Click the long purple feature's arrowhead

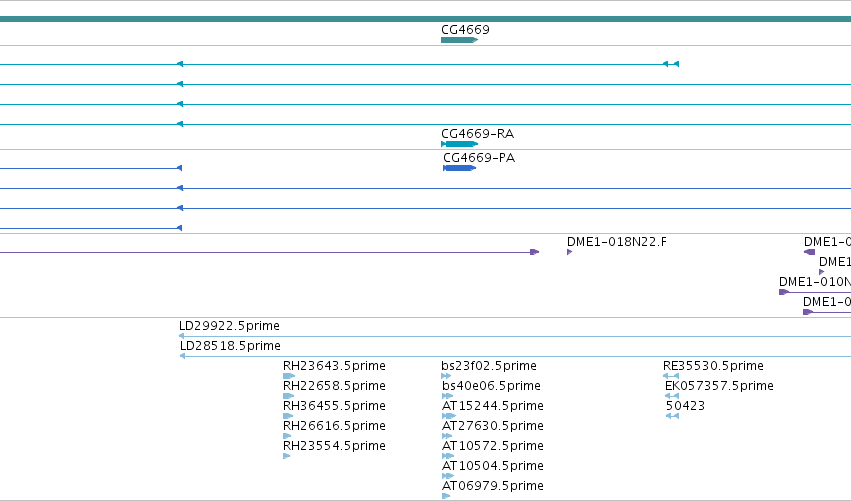535,252
